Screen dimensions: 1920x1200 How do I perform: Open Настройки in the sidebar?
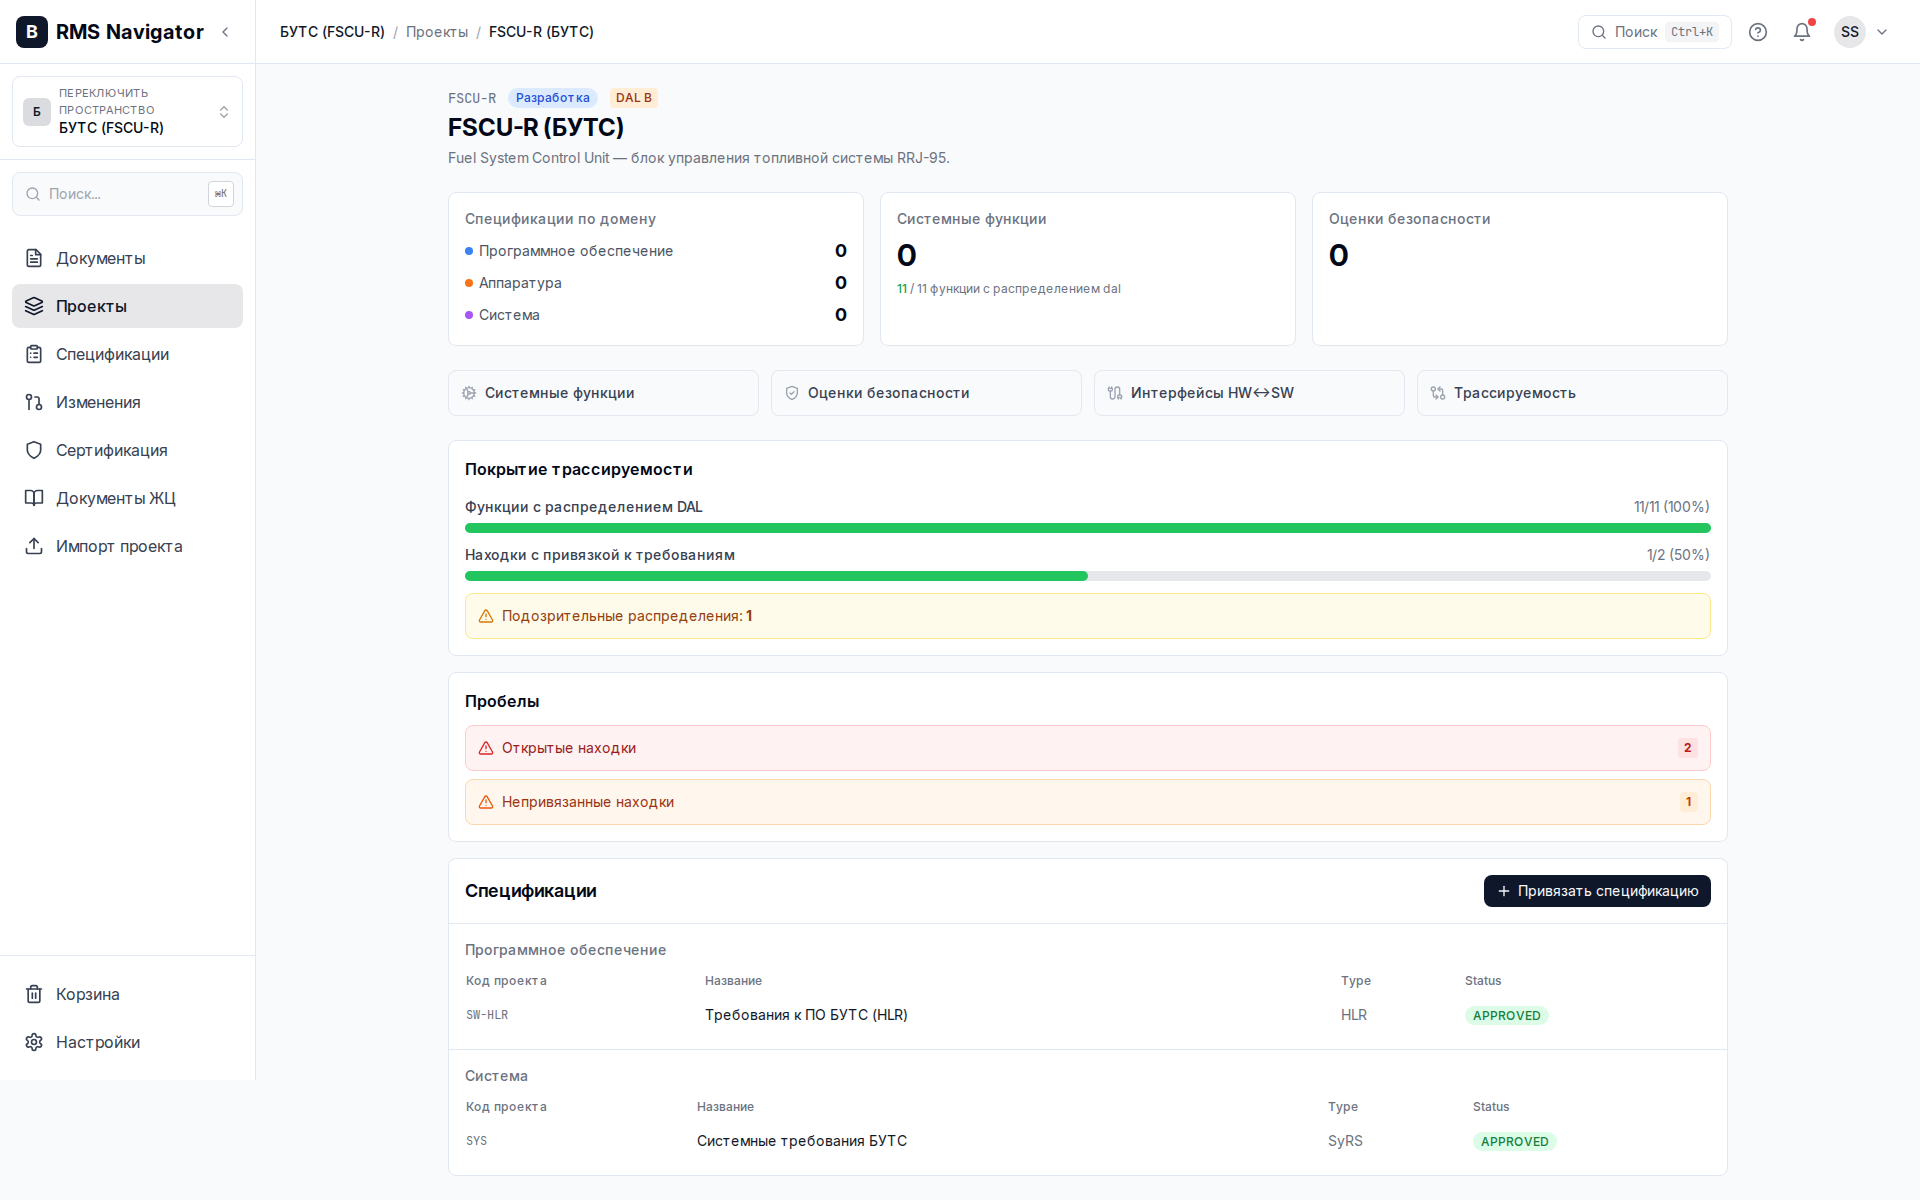[x=127, y=1042]
